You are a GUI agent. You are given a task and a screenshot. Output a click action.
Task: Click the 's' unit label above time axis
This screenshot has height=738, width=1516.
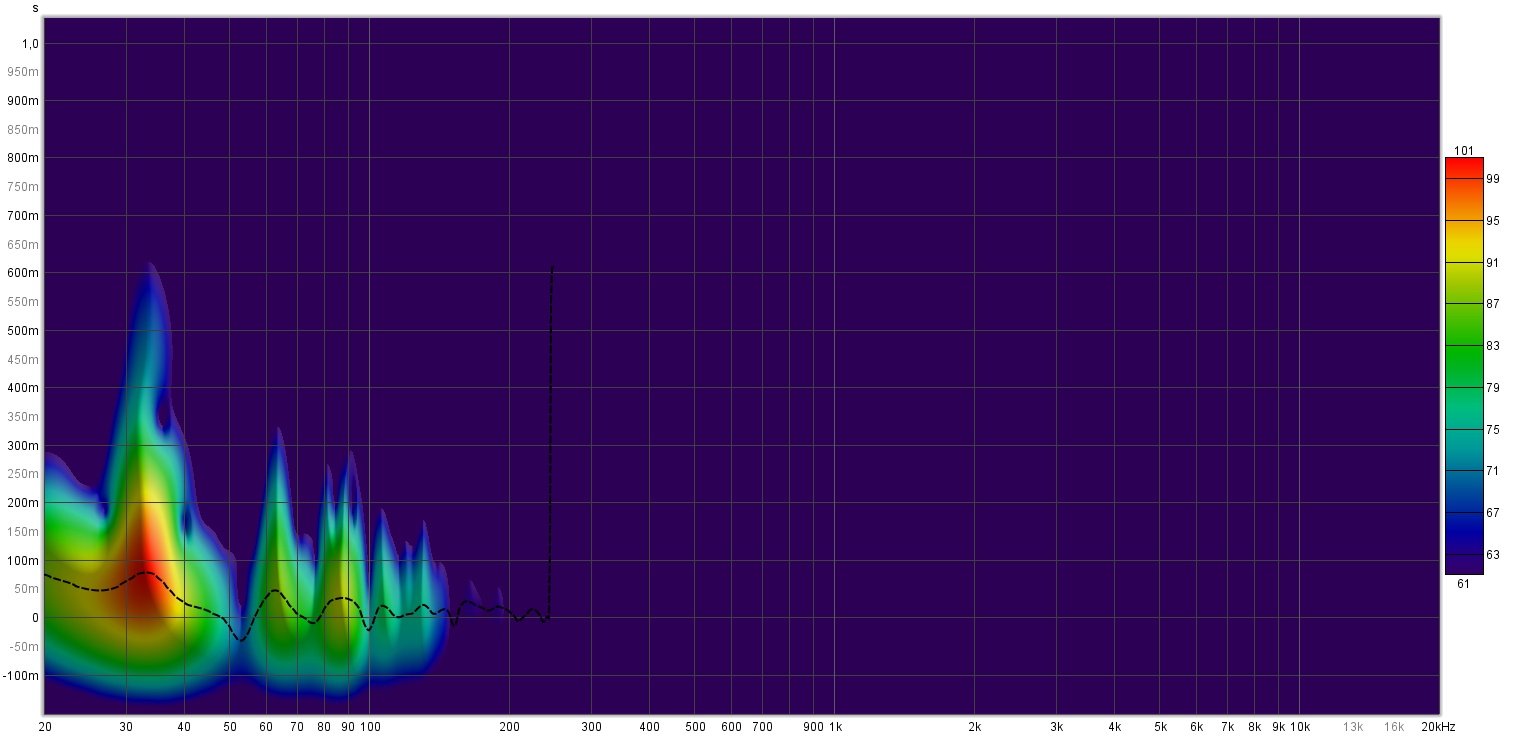click(35, 8)
